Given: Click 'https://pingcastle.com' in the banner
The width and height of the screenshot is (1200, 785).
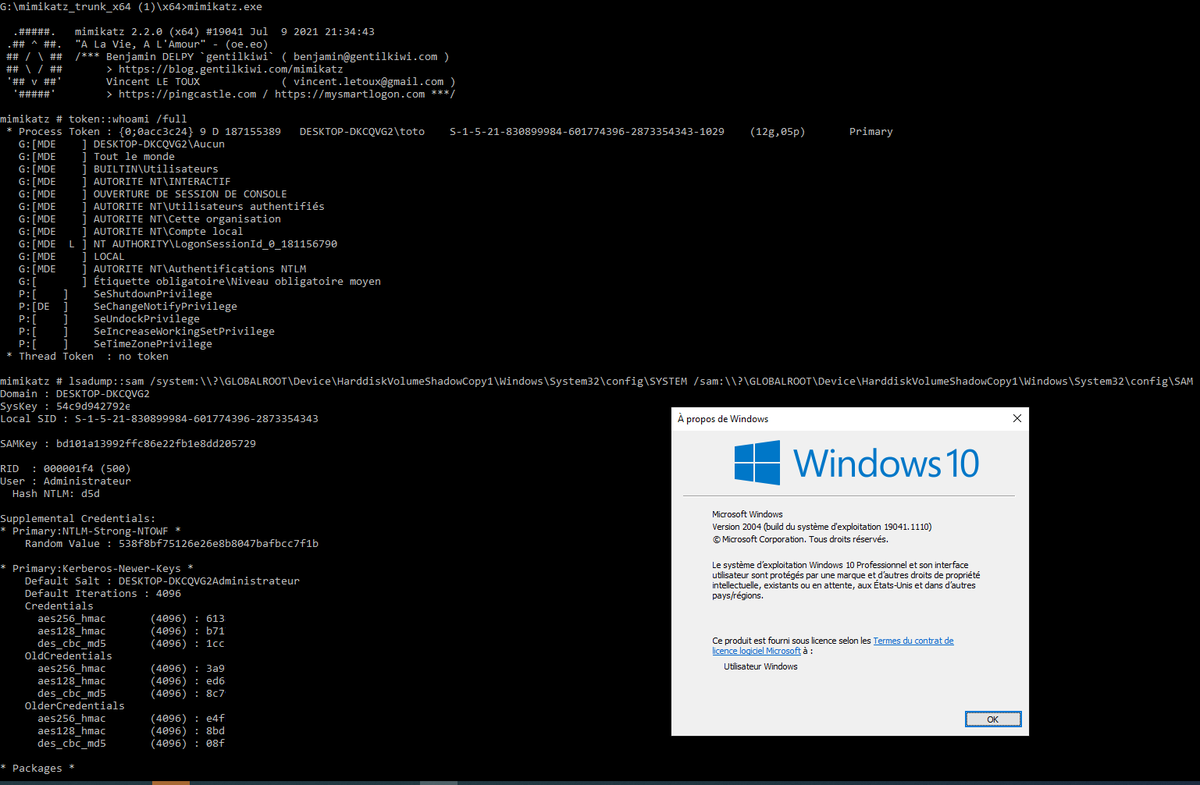Looking at the screenshot, I should [x=188, y=94].
